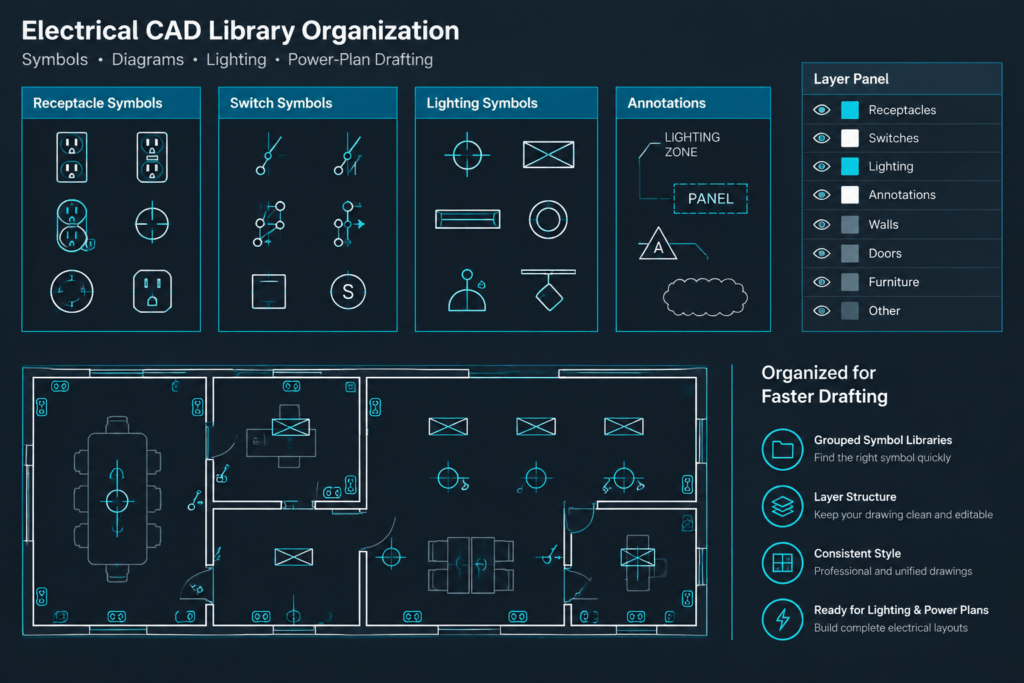1024x683 pixels.
Task: Select the Furniture layer name
Action: point(893,282)
